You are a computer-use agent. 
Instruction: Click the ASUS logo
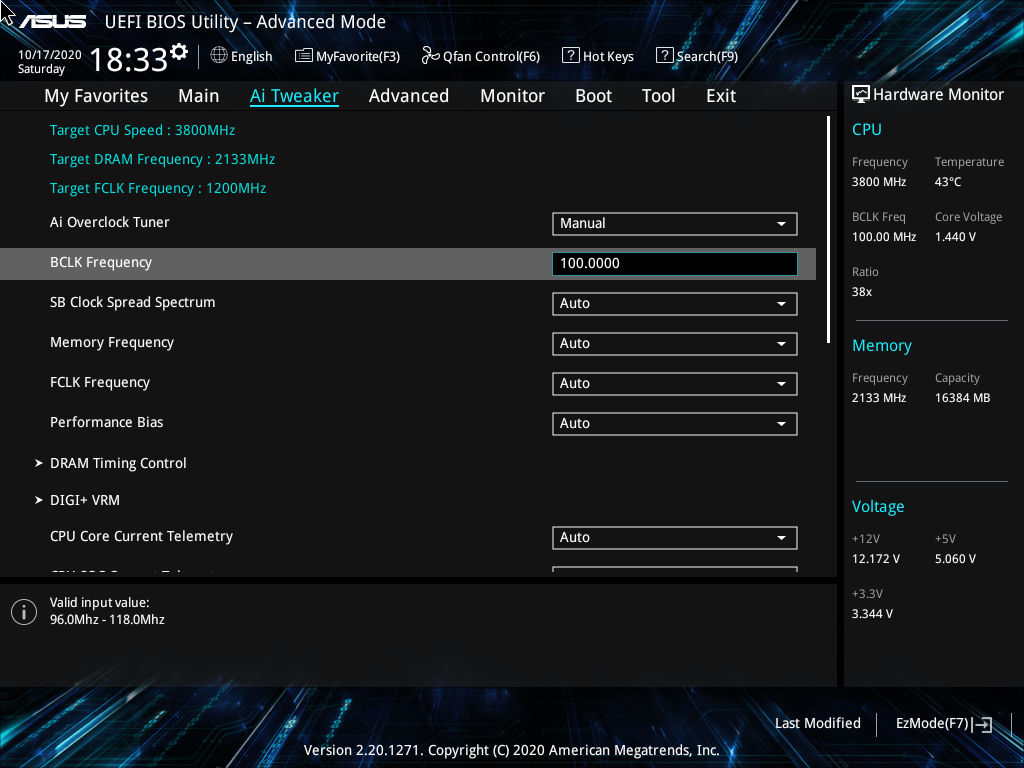pos(52,22)
